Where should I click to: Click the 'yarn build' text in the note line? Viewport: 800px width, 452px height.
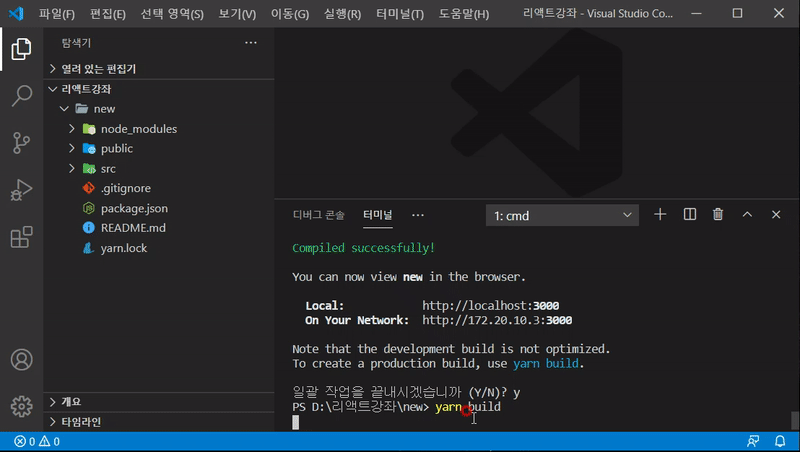[x=545, y=364]
